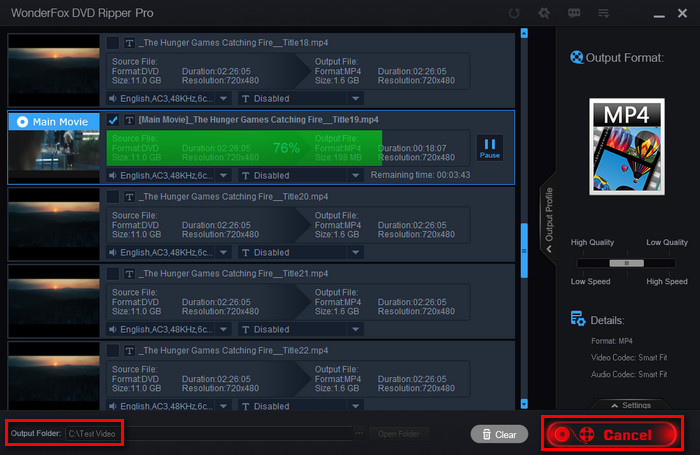Open the feedback chat icon
This screenshot has width=700, height=455.
tap(574, 13)
